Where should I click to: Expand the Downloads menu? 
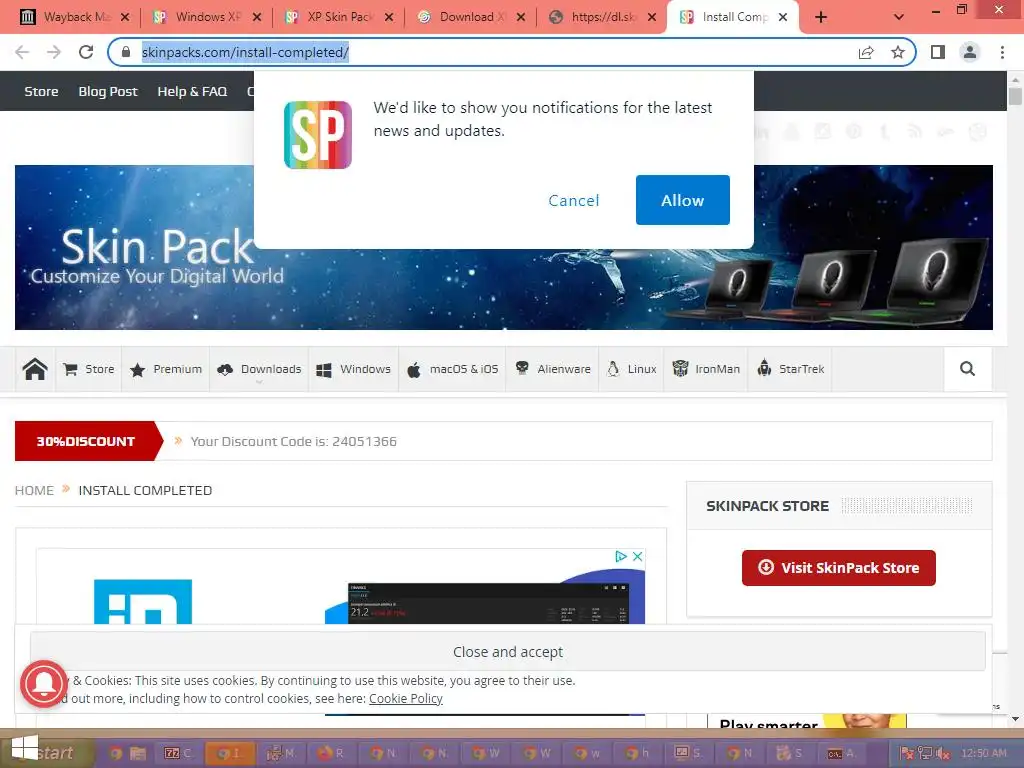click(259, 369)
